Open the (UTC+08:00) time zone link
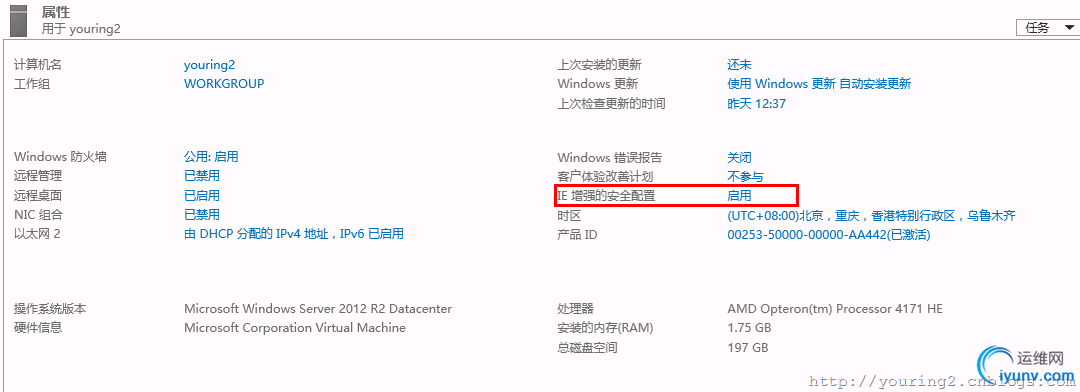The height and width of the screenshot is (392, 1080). (871, 216)
